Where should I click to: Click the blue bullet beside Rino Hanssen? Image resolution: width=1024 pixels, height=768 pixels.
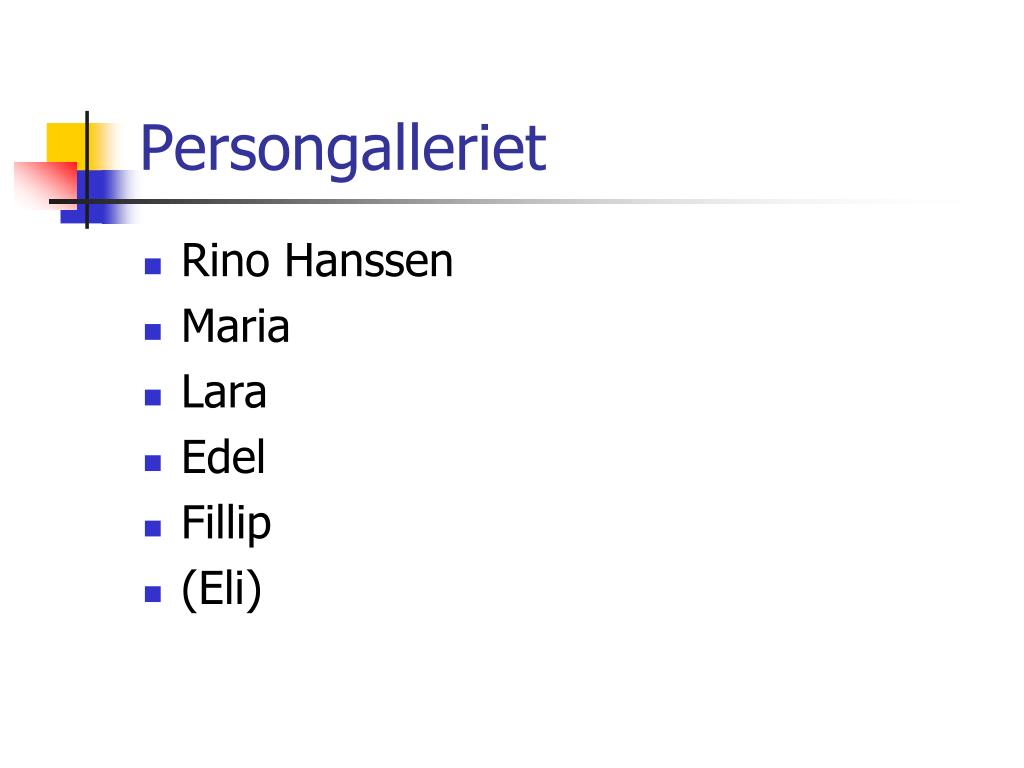point(153,266)
